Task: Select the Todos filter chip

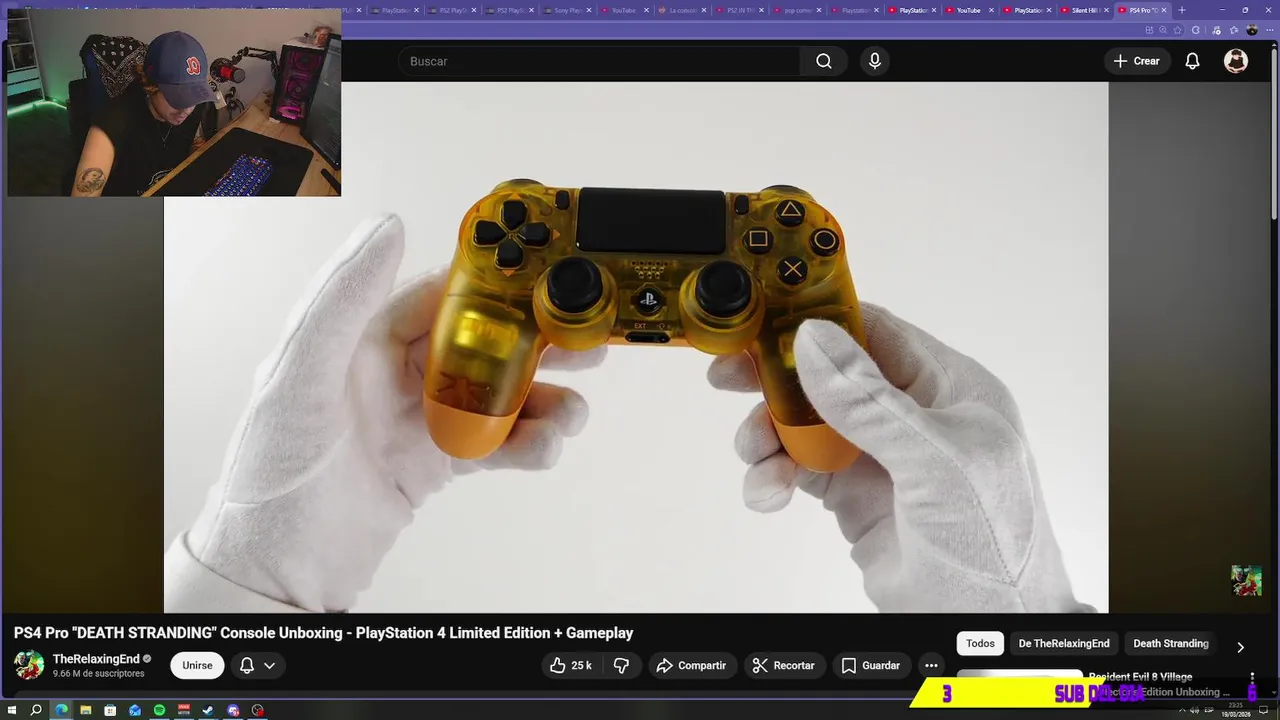Action: click(x=980, y=643)
